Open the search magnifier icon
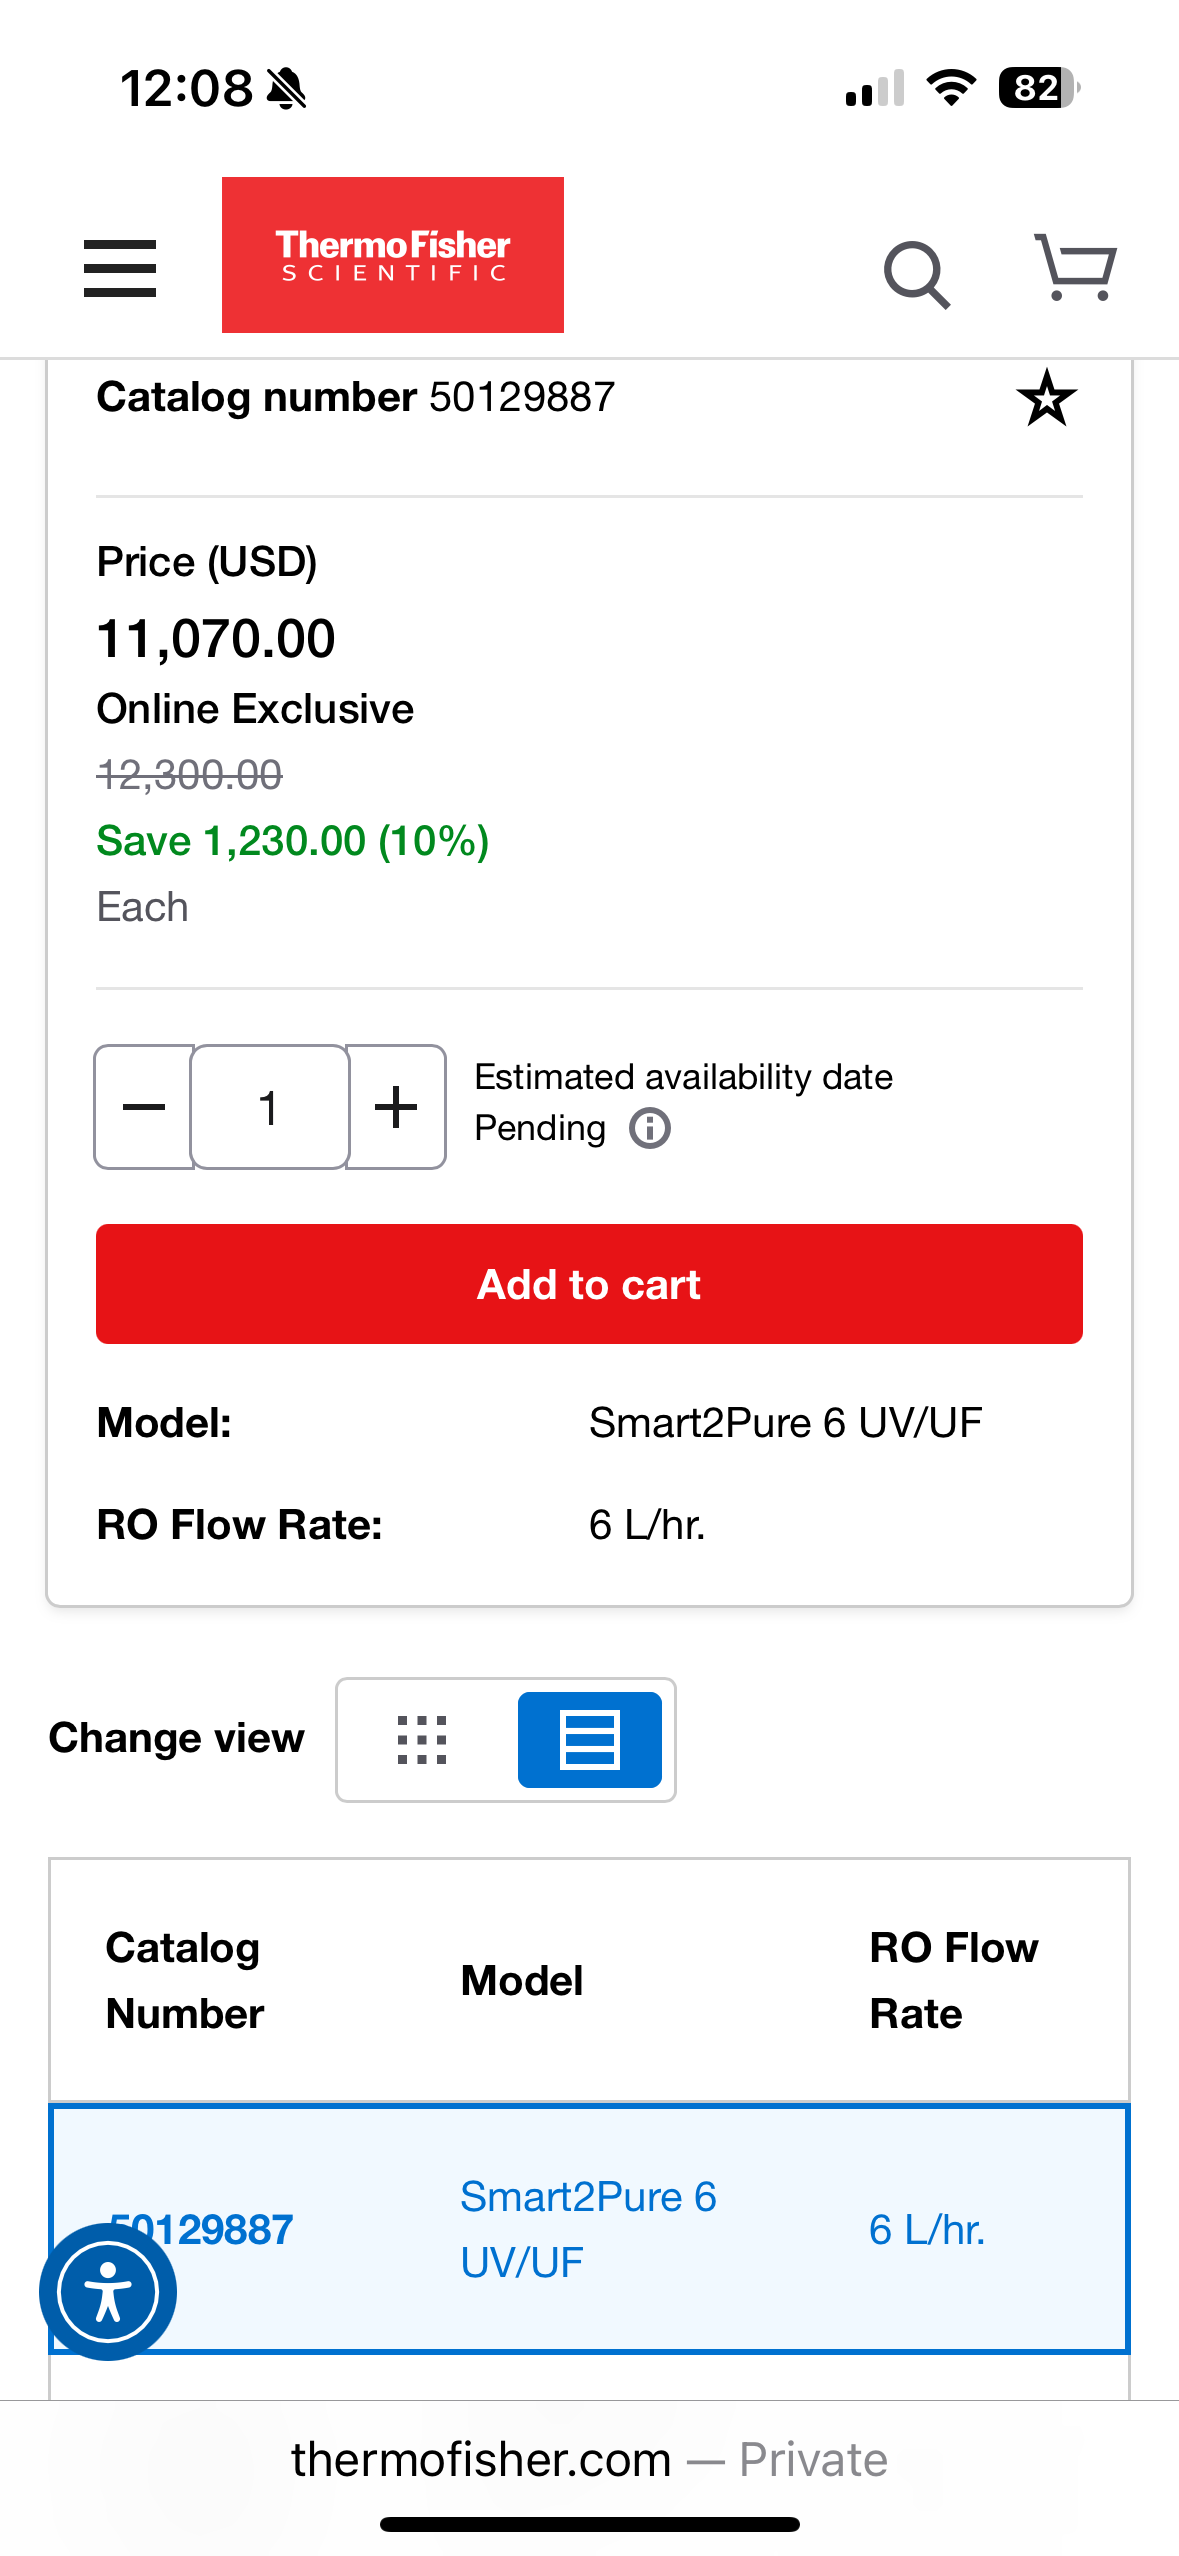Screen dimensions: 1179x2556 916,273
